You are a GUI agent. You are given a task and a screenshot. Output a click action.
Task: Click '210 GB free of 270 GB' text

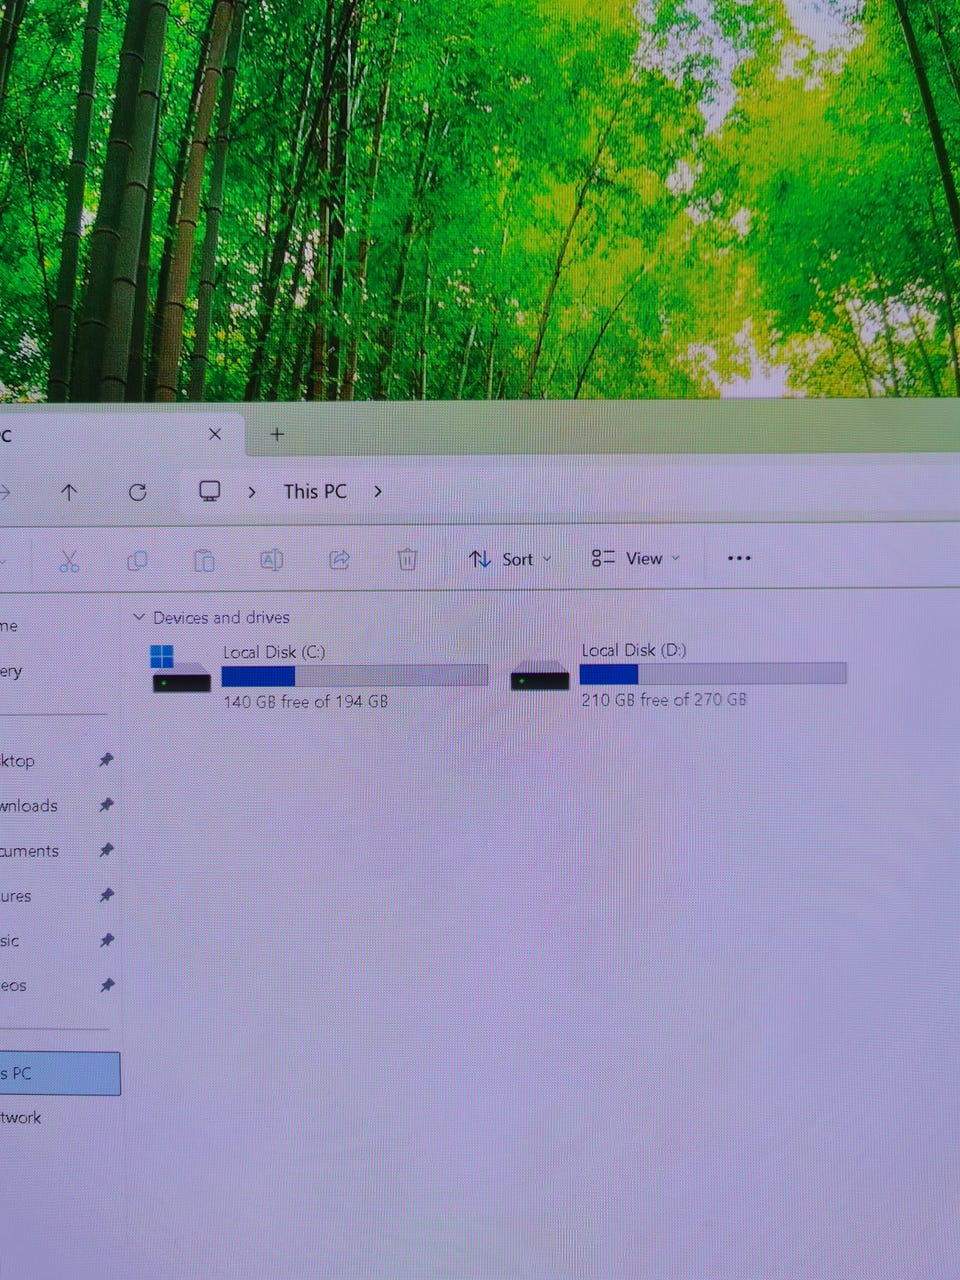(x=664, y=700)
